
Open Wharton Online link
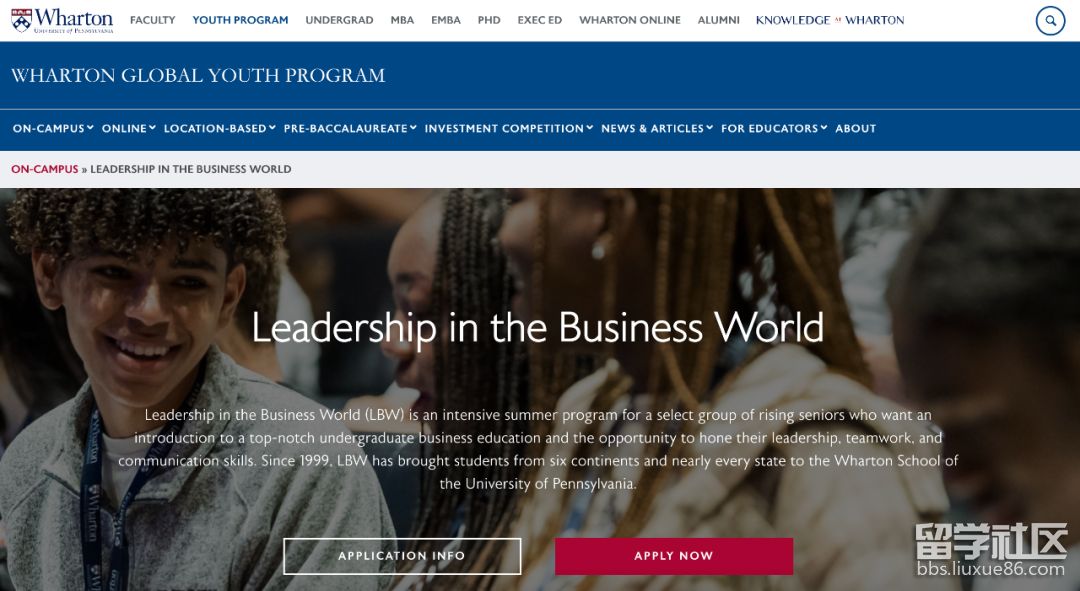click(x=630, y=20)
